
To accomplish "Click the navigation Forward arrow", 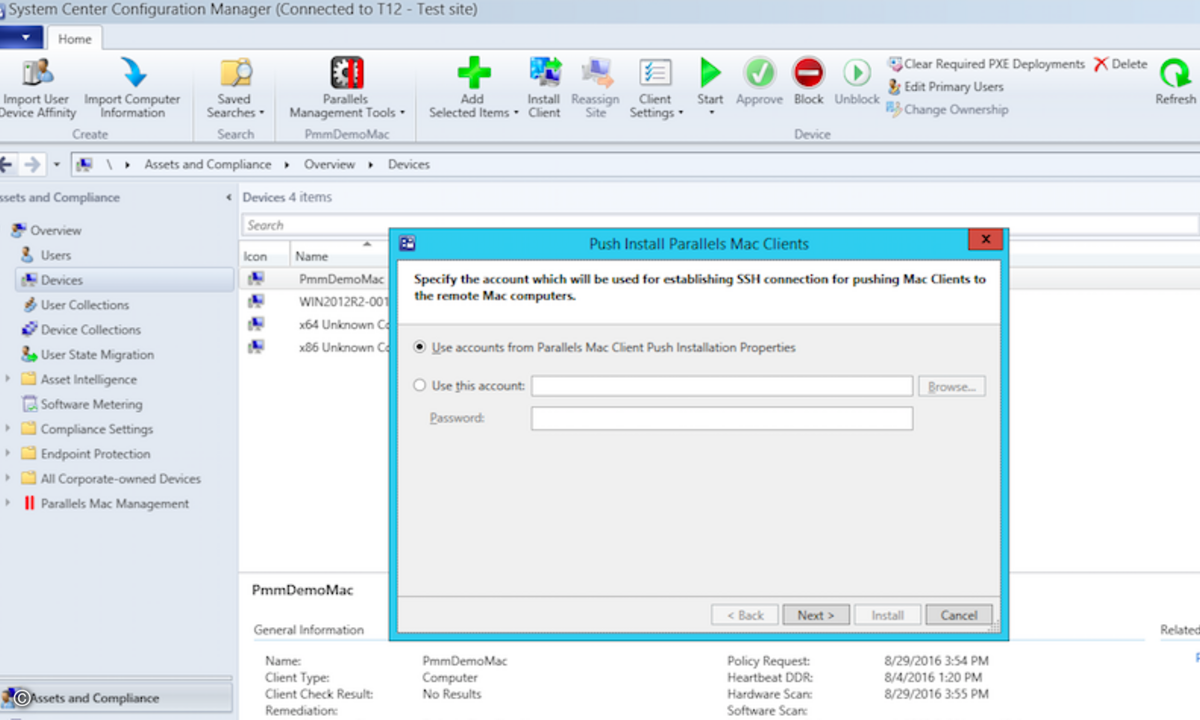I will coord(33,164).
